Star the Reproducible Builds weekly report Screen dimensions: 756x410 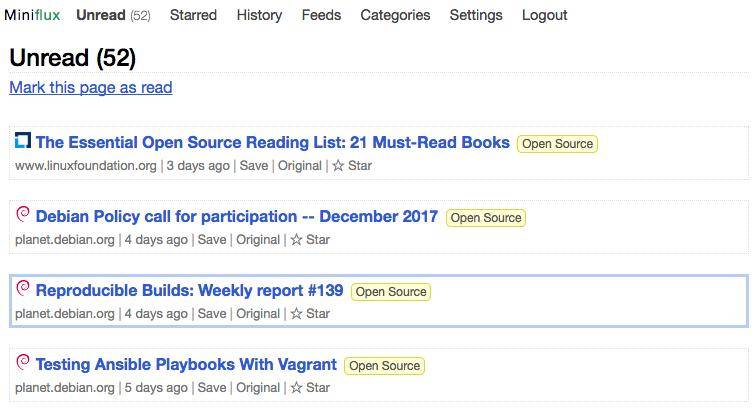309,314
